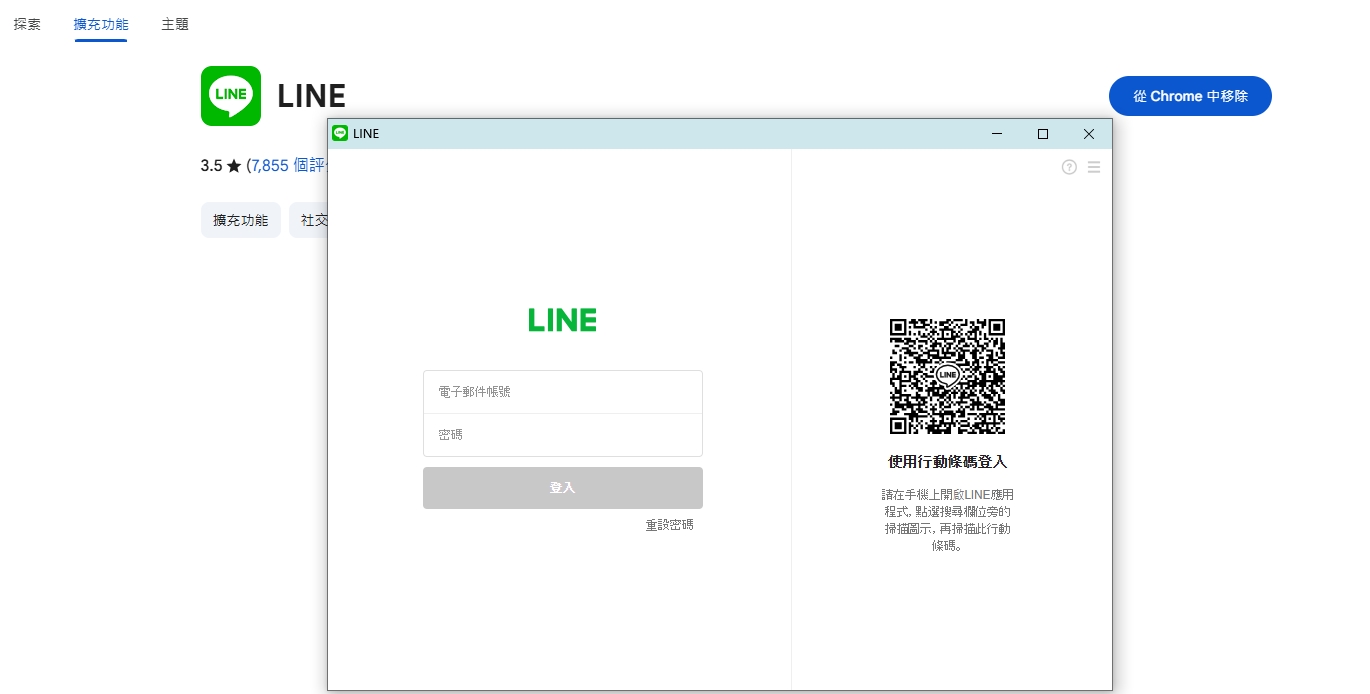Maximize the LINE window
Screen dimensions: 1370x694
point(1043,134)
